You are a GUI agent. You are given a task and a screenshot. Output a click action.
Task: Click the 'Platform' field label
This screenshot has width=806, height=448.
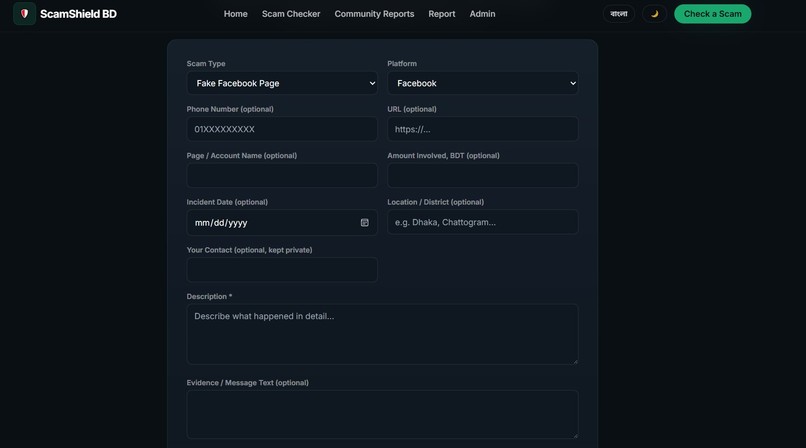tap(402, 64)
